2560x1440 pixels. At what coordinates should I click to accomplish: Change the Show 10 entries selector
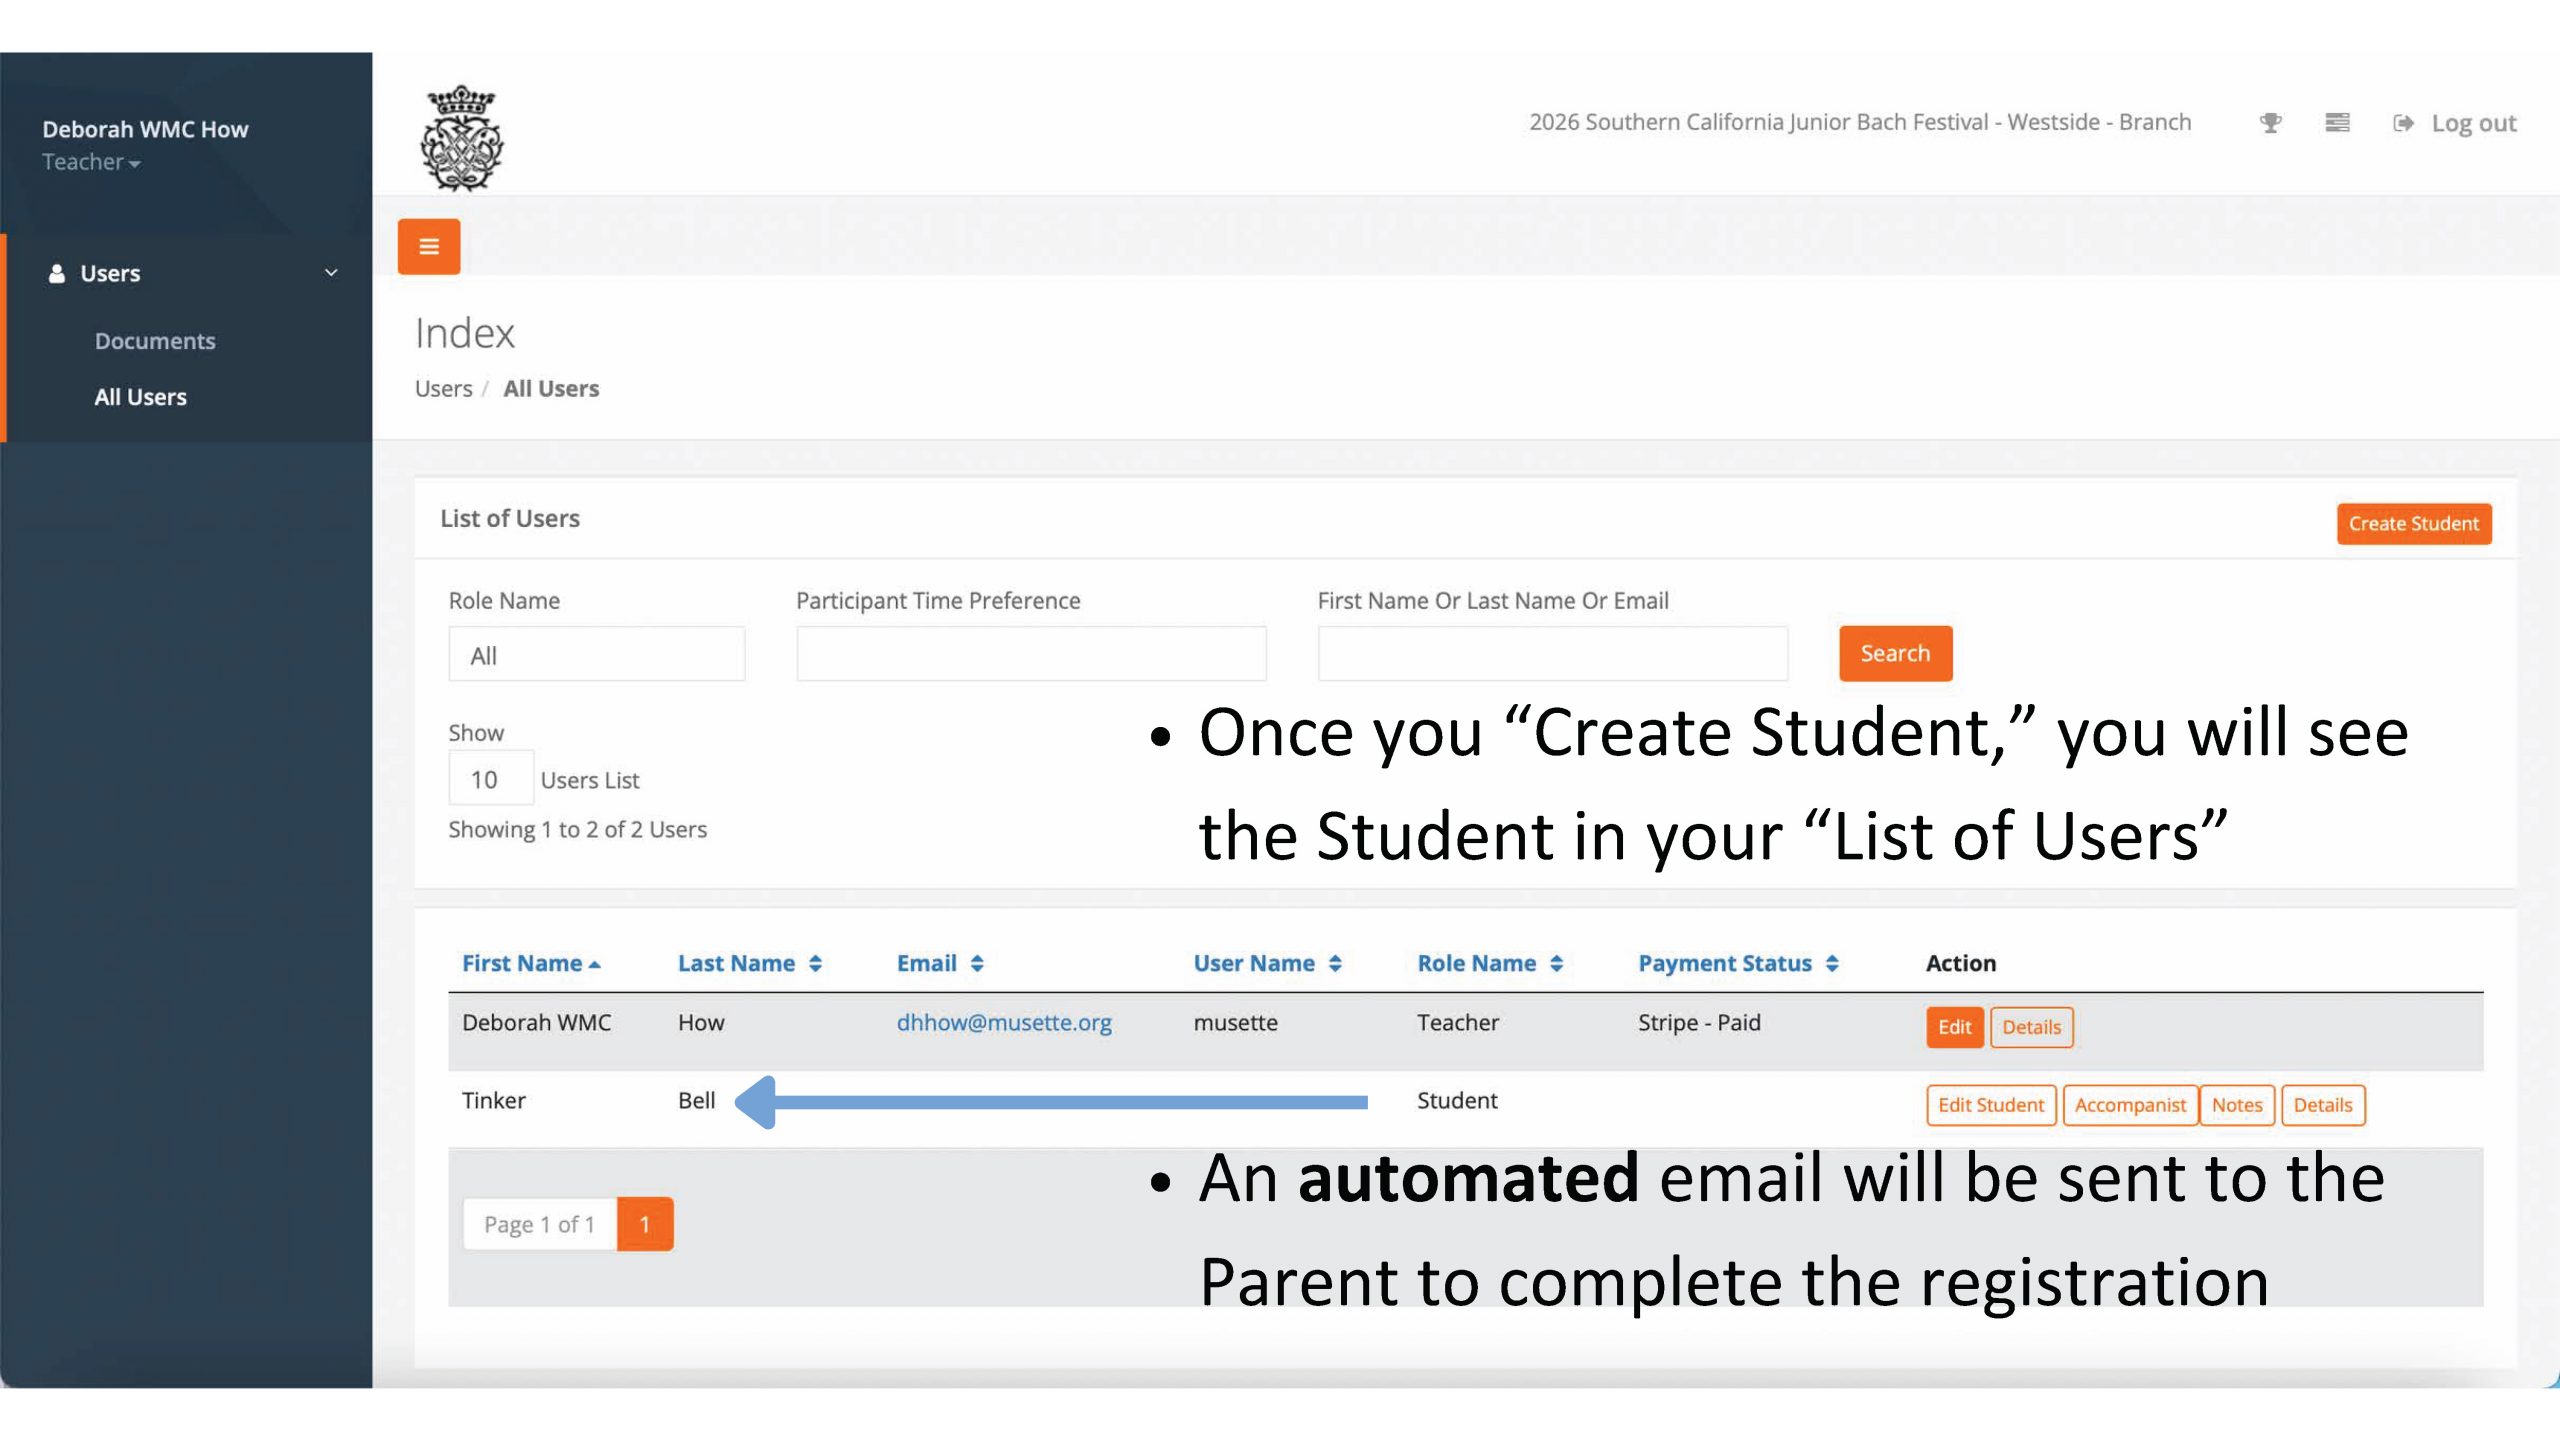[490, 779]
